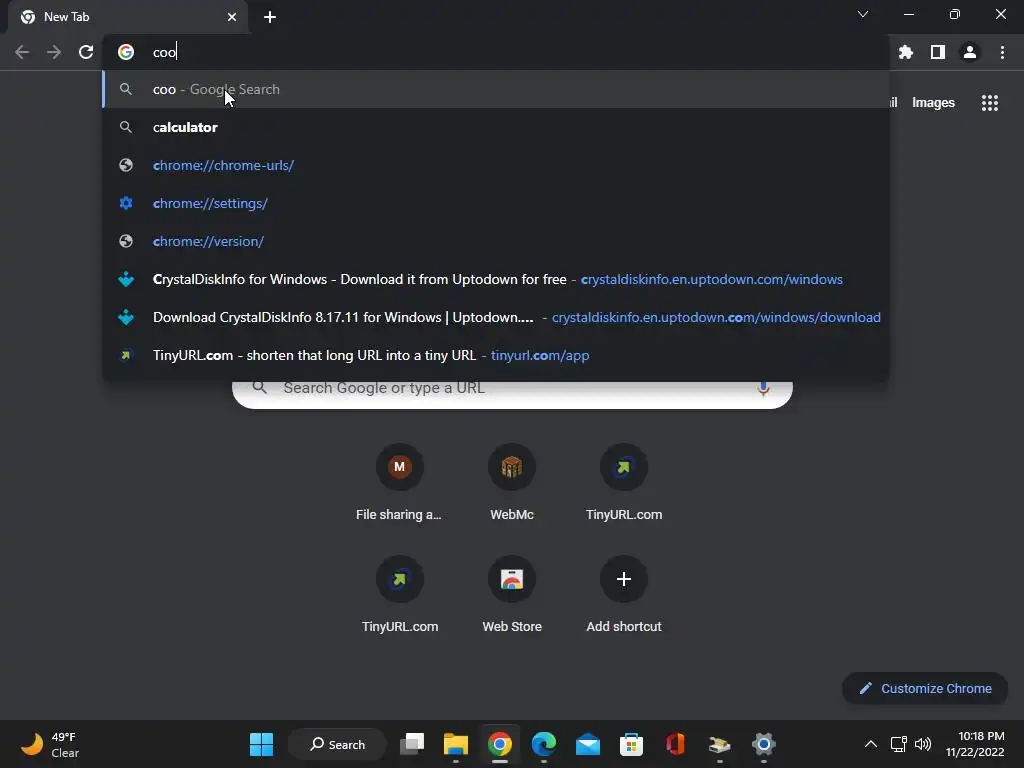Close the New Tab tab
Image resolution: width=1024 pixels, height=768 pixels.
pyautogui.click(x=232, y=17)
